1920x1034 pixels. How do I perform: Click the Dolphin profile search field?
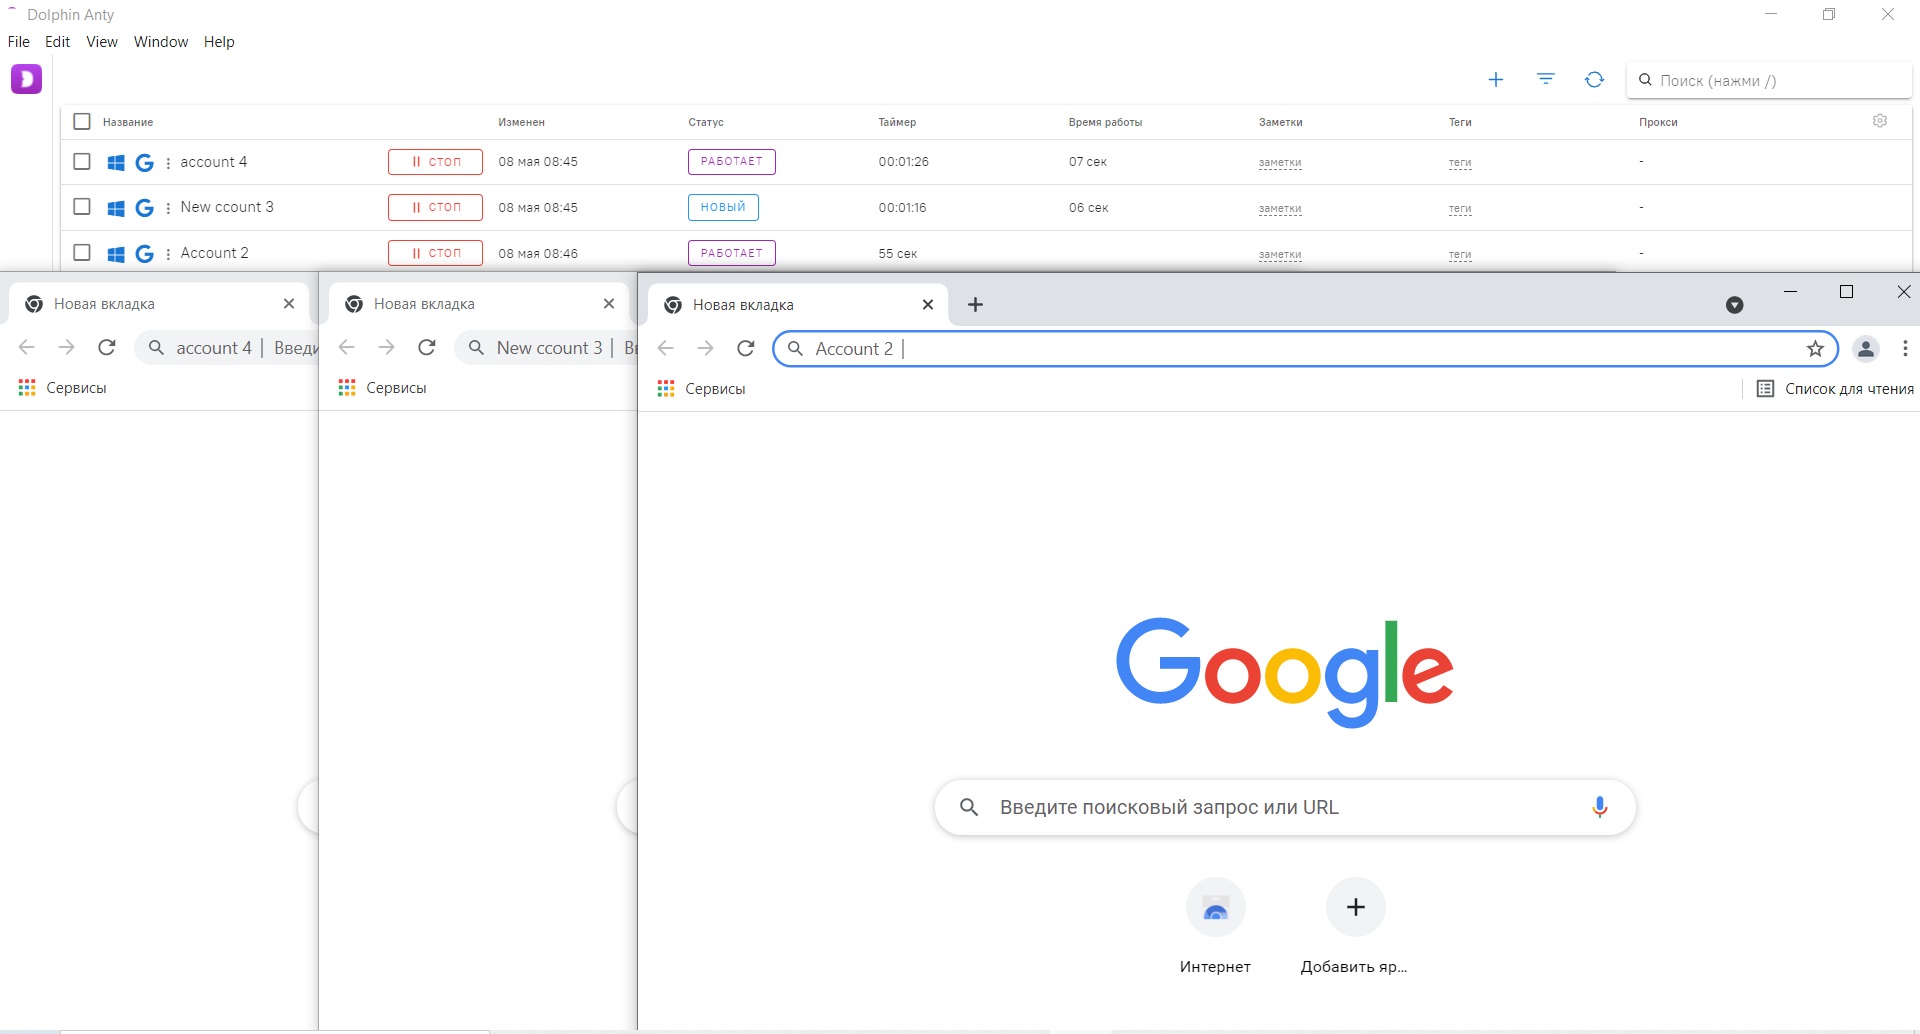1770,81
